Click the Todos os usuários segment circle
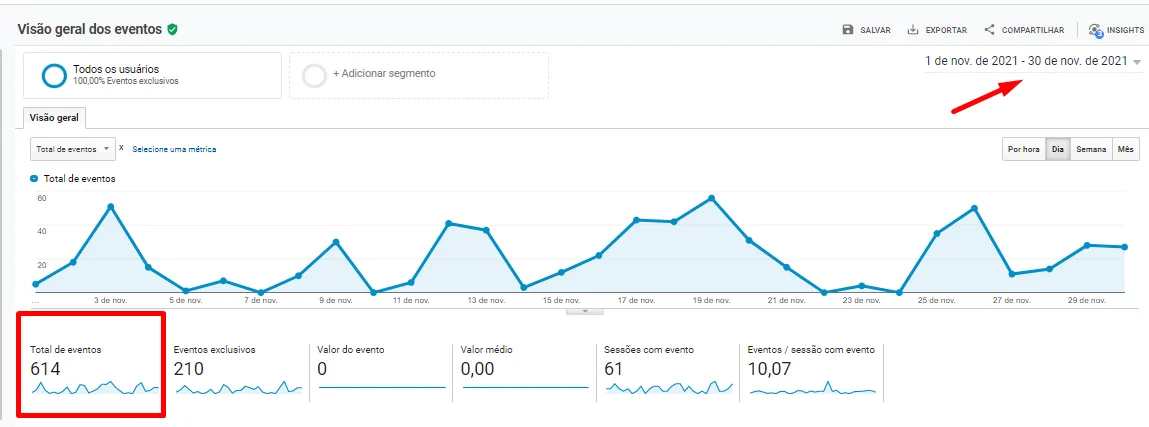The width and height of the screenshot is (1149, 427). (54, 75)
